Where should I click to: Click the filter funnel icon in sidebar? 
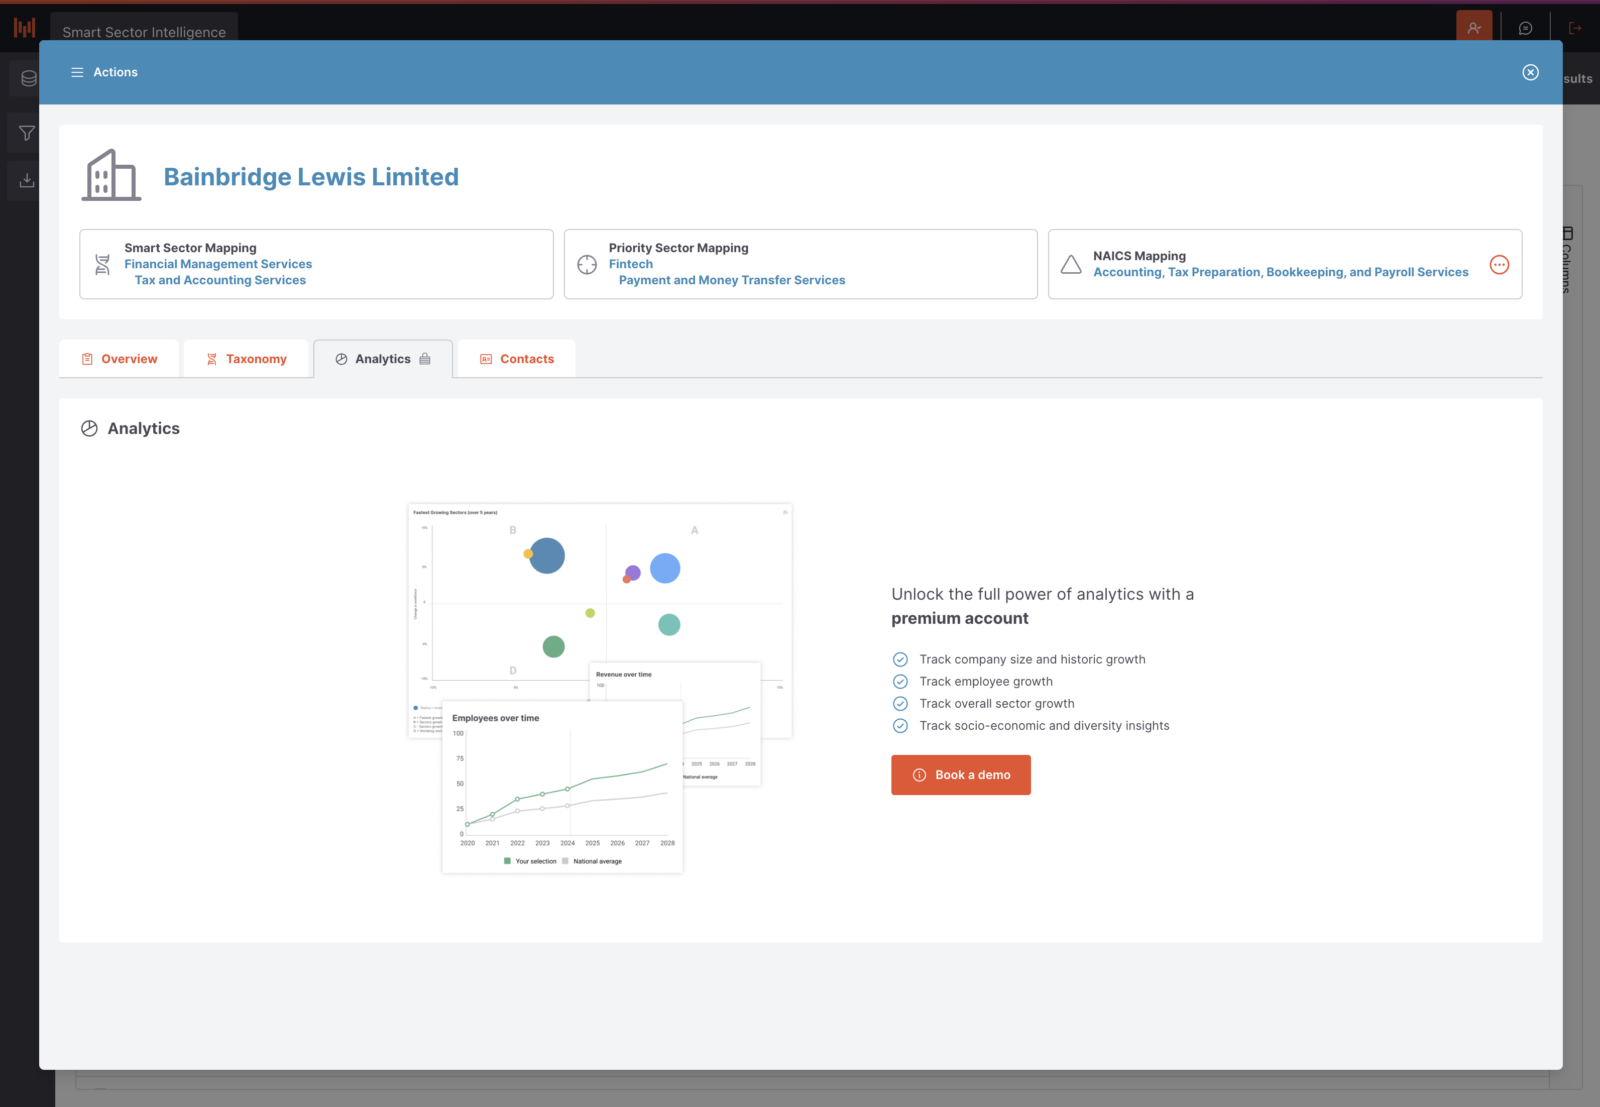coord(27,133)
